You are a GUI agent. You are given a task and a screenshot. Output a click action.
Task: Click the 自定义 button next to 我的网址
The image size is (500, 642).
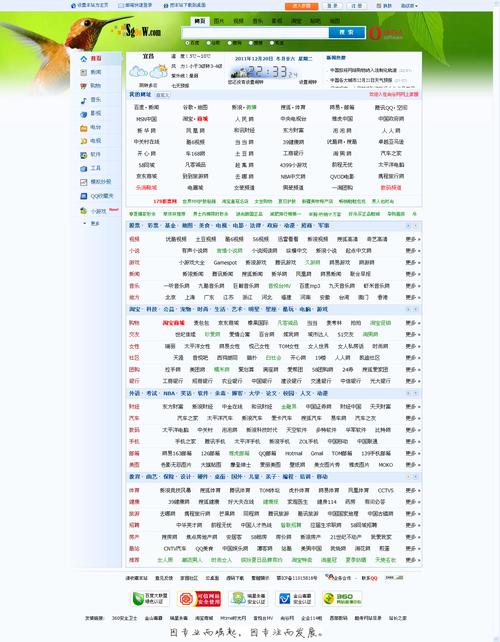[x=162, y=95]
